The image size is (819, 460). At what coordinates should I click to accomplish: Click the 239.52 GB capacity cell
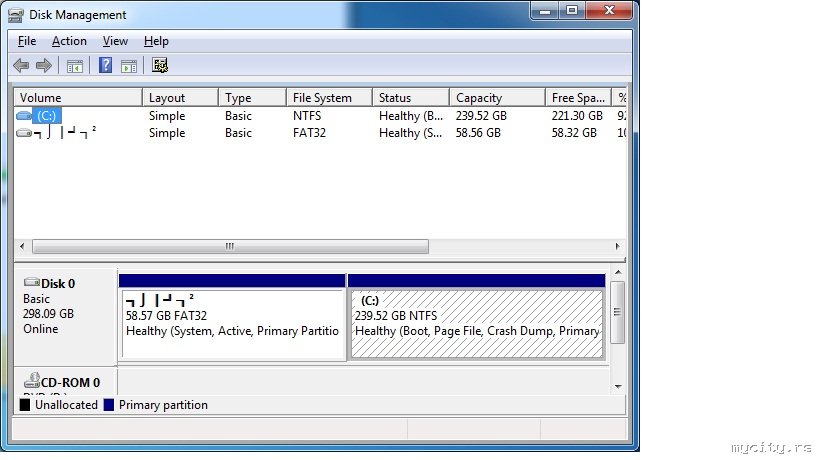pos(481,116)
